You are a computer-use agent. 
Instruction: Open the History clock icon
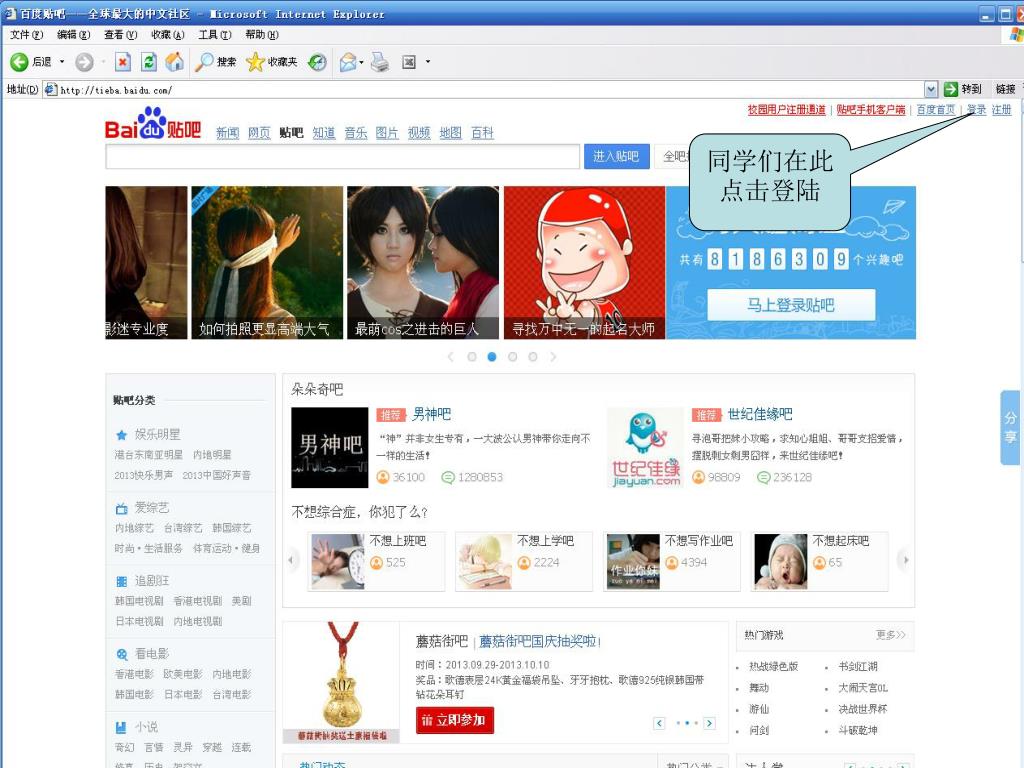317,62
